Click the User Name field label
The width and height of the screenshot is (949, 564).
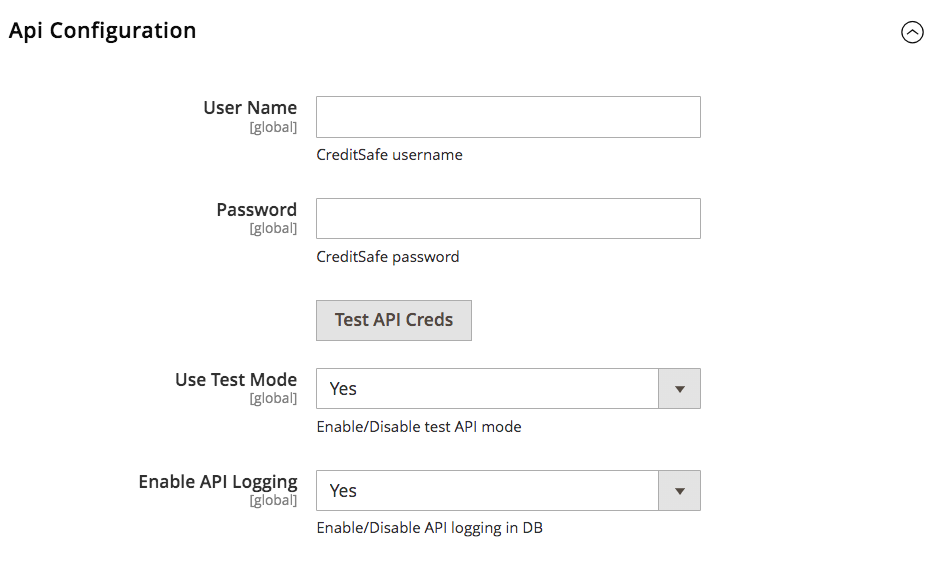(250, 108)
